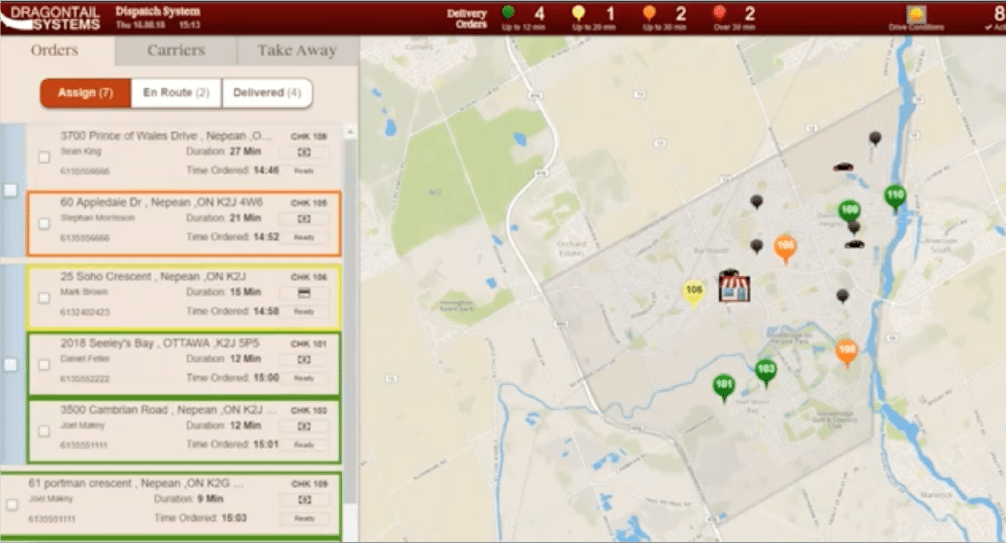The image size is (1006, 543).
Task: Click green map pin 101
Action: tap(724, 385)
